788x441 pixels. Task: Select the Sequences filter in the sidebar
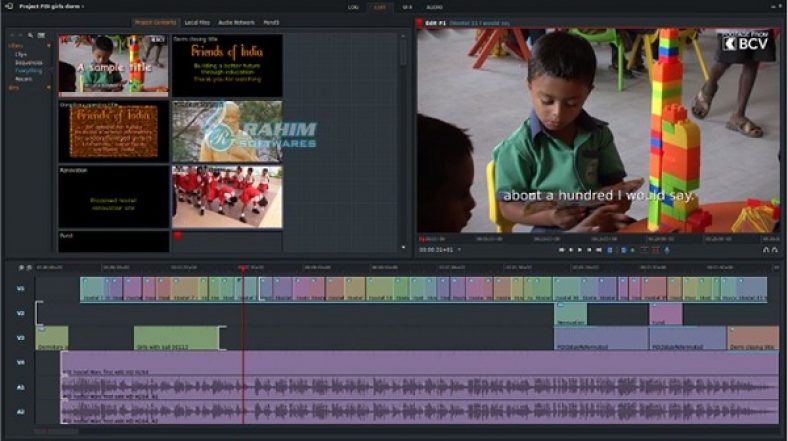(28, 62)
